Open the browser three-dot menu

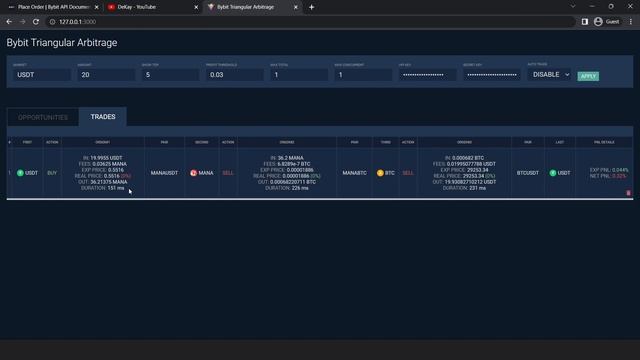631,22
